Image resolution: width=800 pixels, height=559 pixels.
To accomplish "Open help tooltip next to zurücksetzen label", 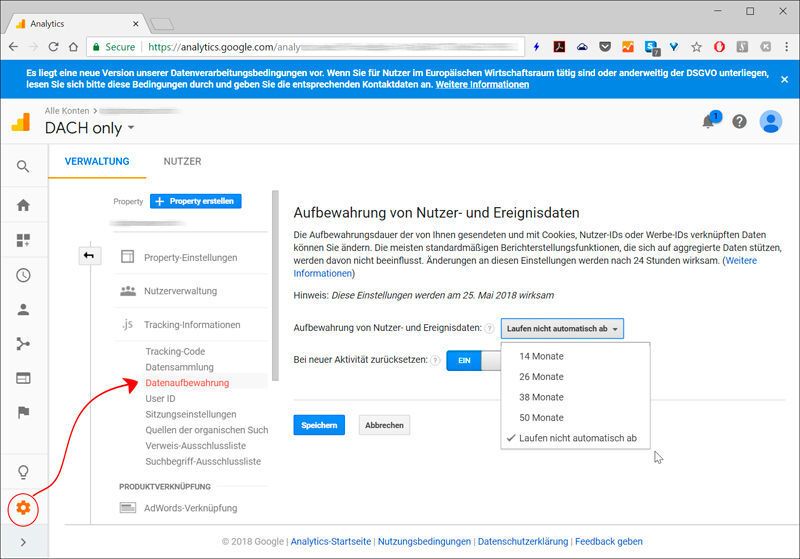I will click(435, 360).
